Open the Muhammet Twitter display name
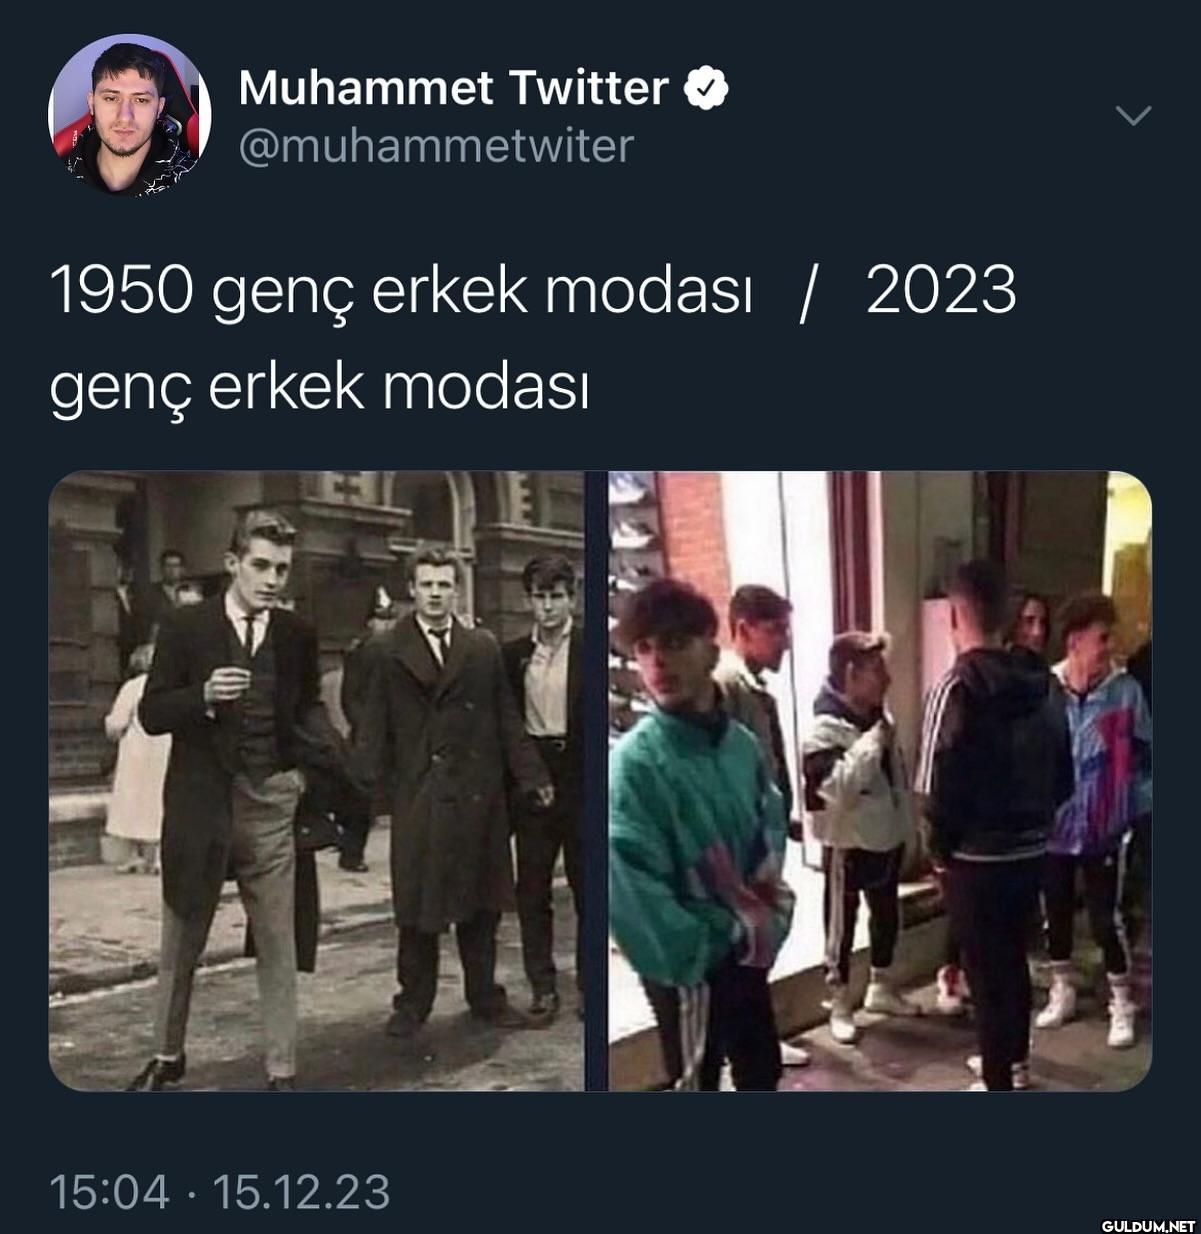The width and height of the screenshot is (1201, 1234). [x=453, y=88]
